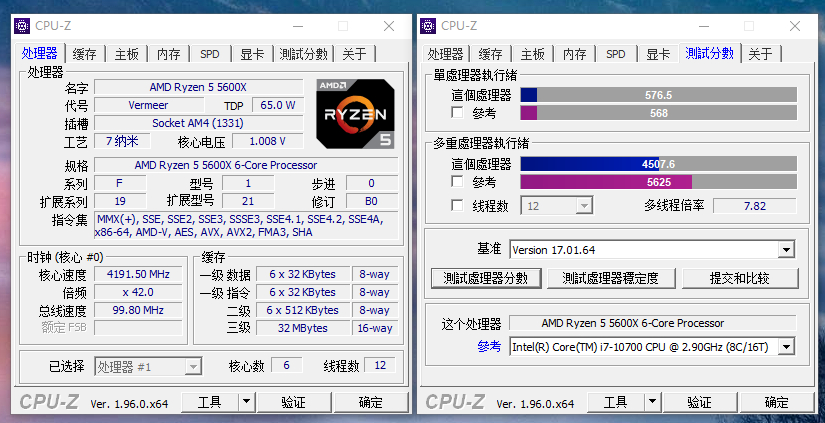Click multi-thread score bar showing 4507.6
The image size is (825, 423).
coord(659,164)
